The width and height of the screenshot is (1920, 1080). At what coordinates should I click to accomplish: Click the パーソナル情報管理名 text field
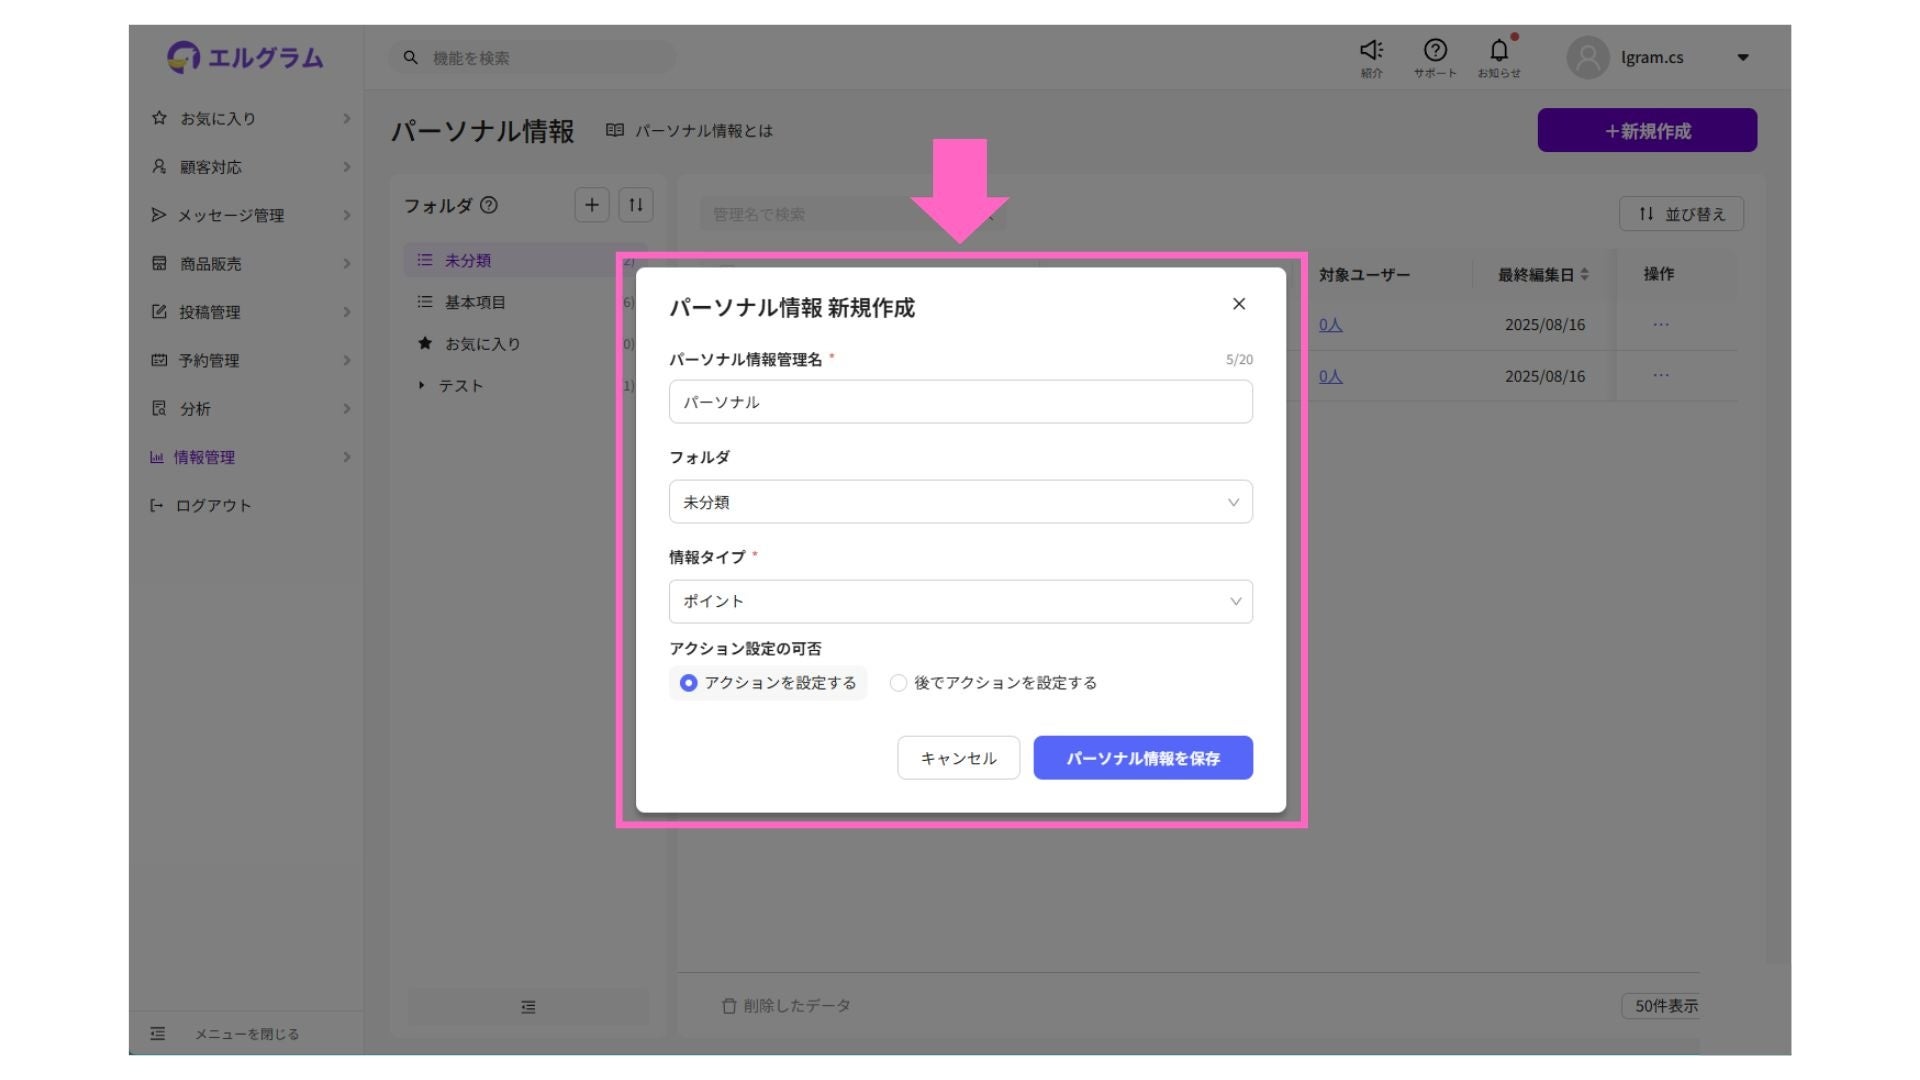coord(960,402)
